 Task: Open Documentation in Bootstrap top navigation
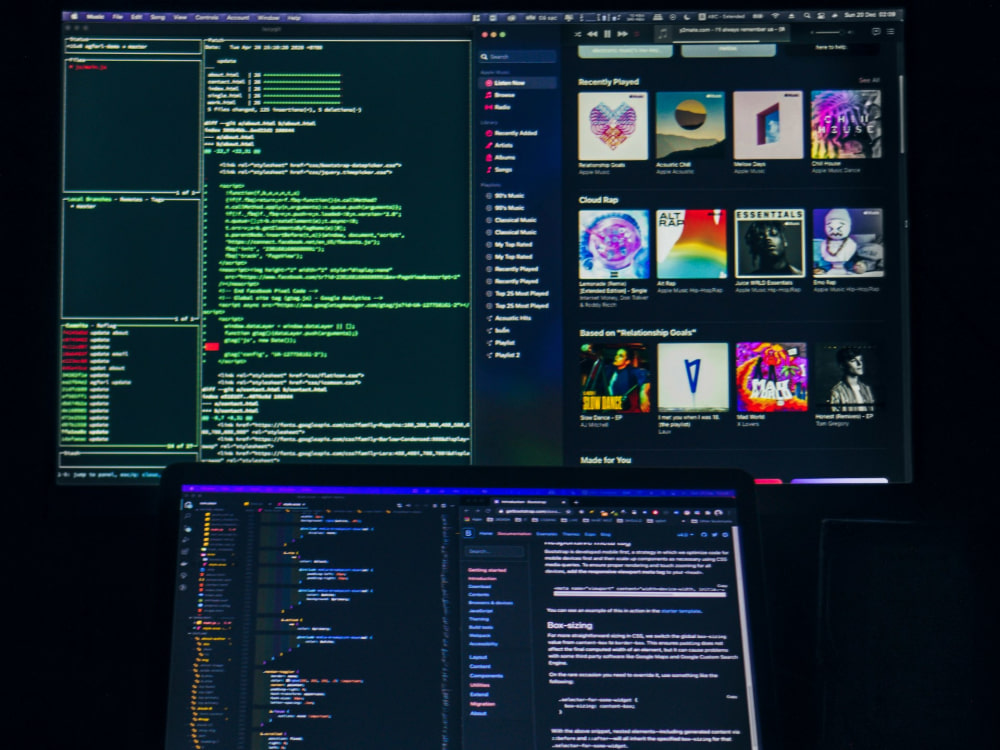[514, 533]
